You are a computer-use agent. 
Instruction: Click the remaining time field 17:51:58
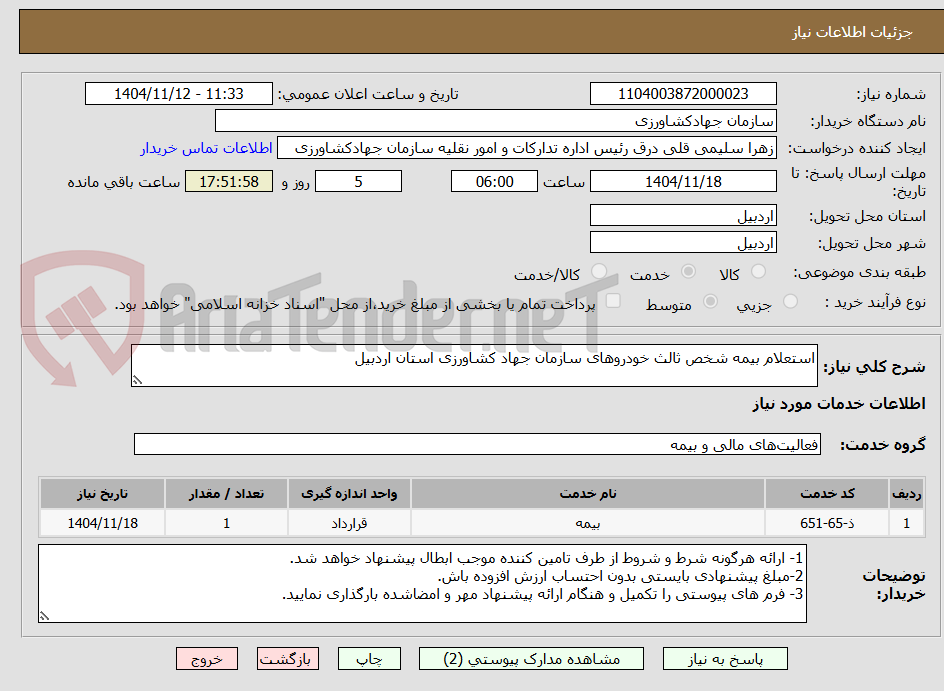(x=229, y=181)
